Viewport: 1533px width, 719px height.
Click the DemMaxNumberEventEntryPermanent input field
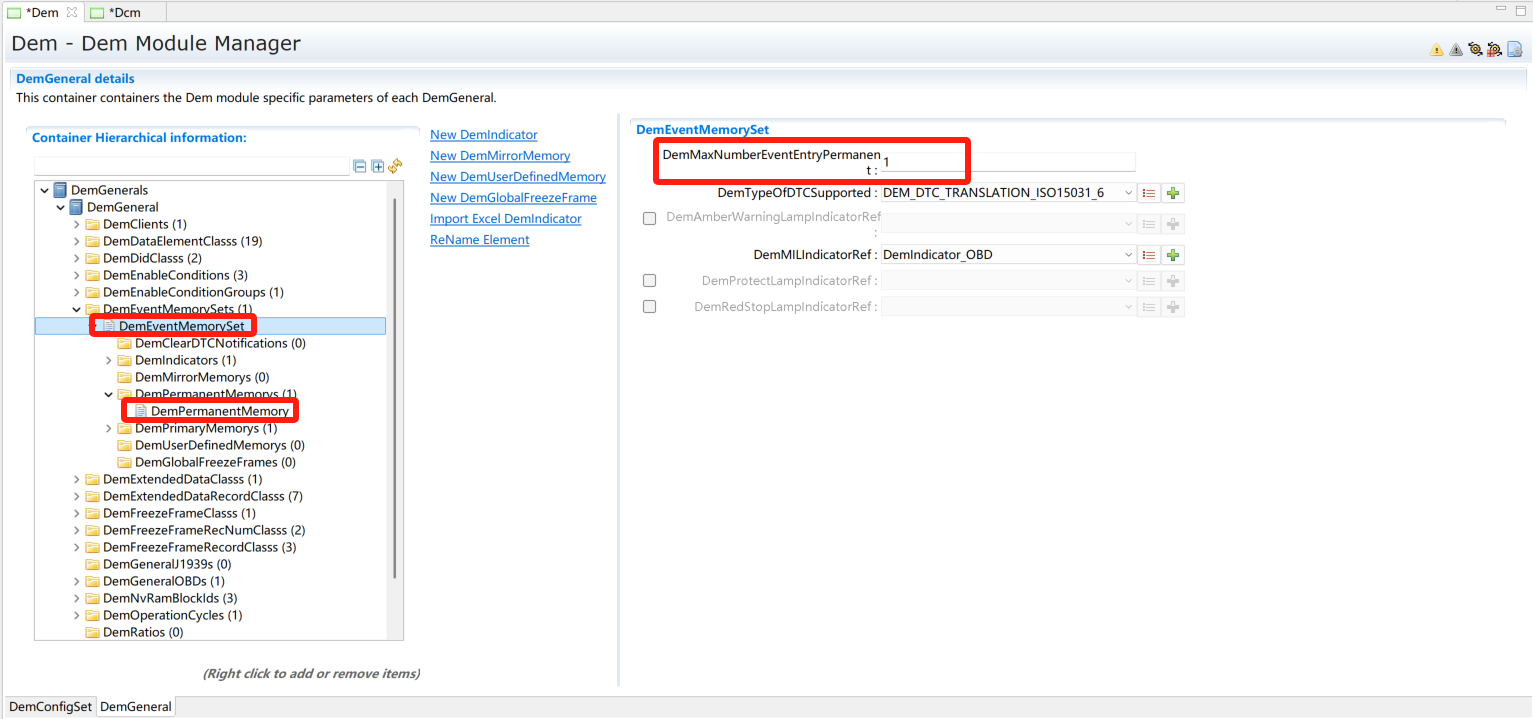(1007, 162)
